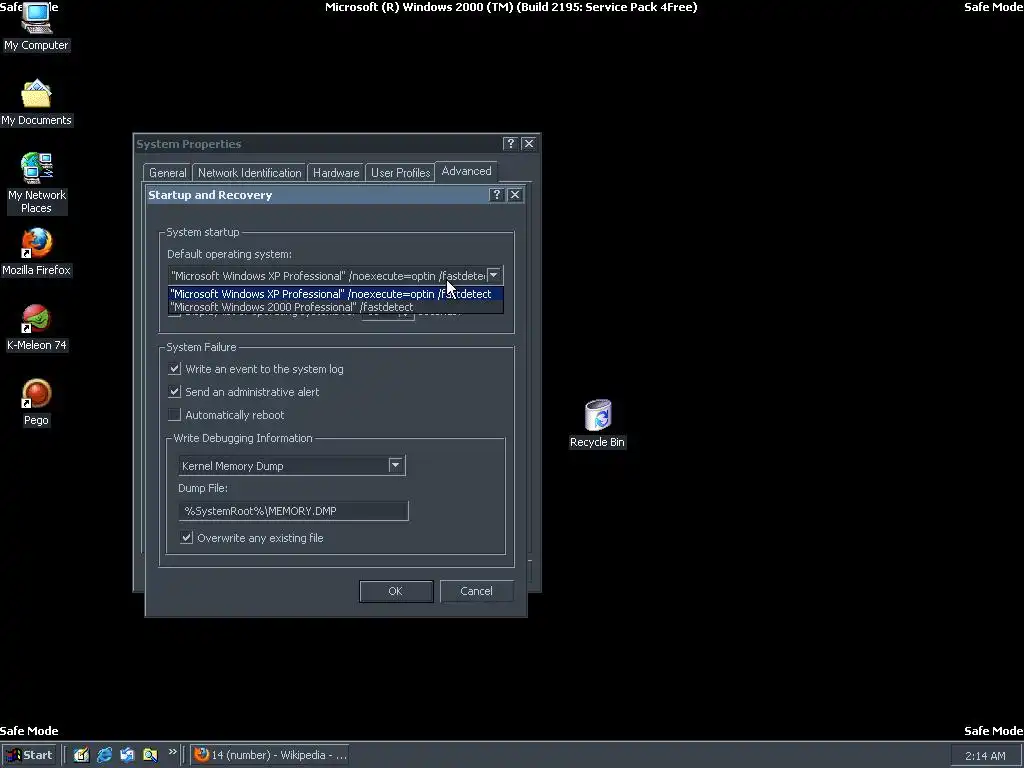1024x768 pixels.
Task: Expand the quick launch overflow chevron
Action: (x=172, y=752)
